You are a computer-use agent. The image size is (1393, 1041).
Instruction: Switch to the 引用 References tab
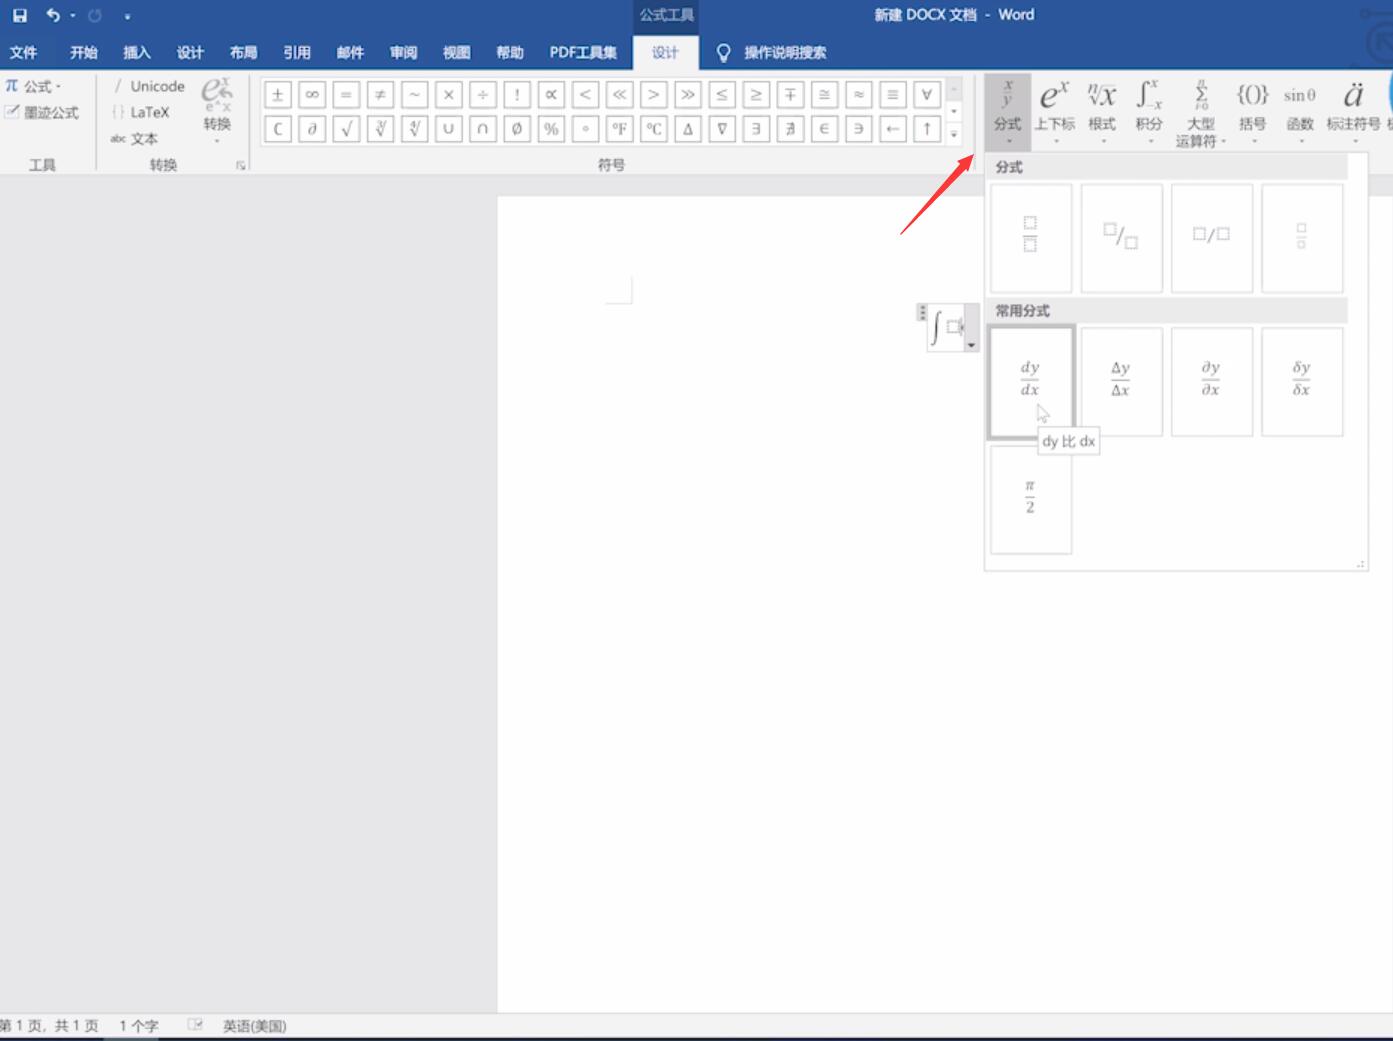click(297, 52)
